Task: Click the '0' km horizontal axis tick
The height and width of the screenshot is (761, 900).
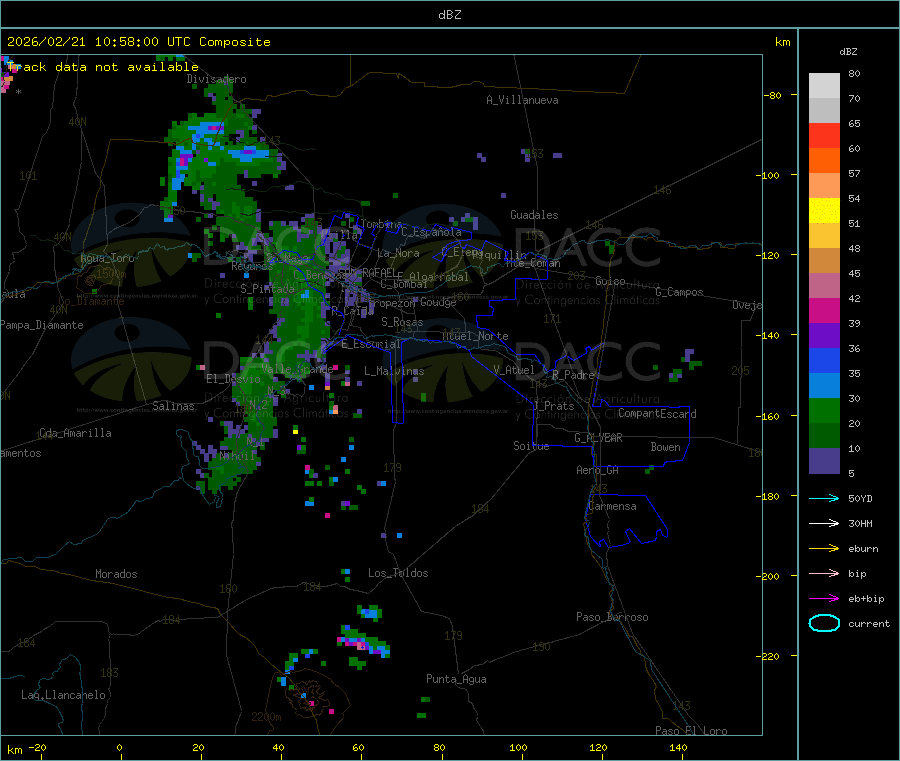Action: tap(119, 747)
